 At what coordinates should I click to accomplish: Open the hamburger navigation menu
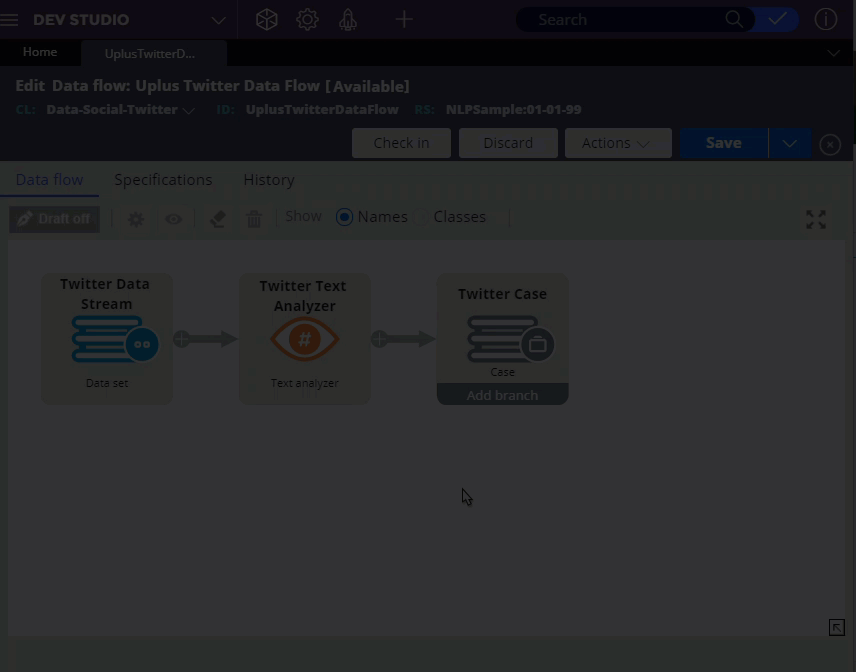(x=10, y=20)
